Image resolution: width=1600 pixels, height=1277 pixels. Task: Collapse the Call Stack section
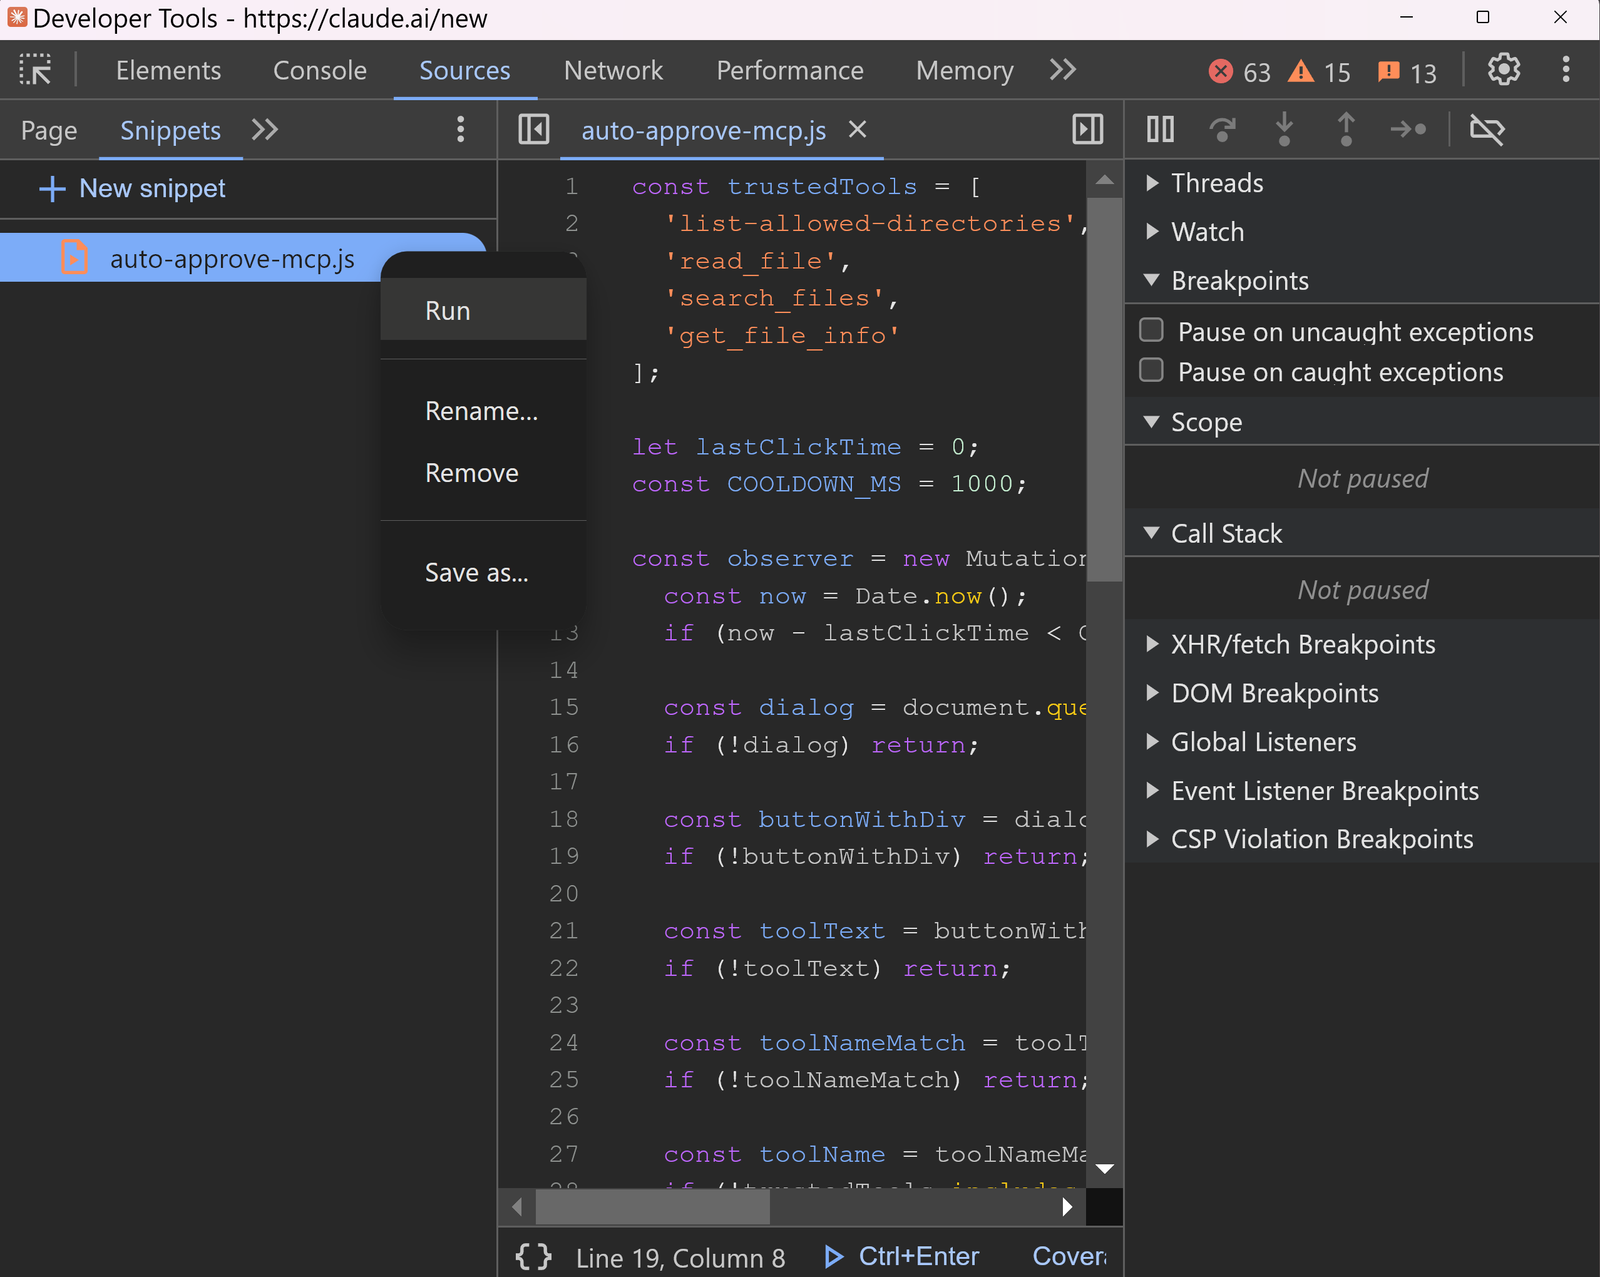1152,533
